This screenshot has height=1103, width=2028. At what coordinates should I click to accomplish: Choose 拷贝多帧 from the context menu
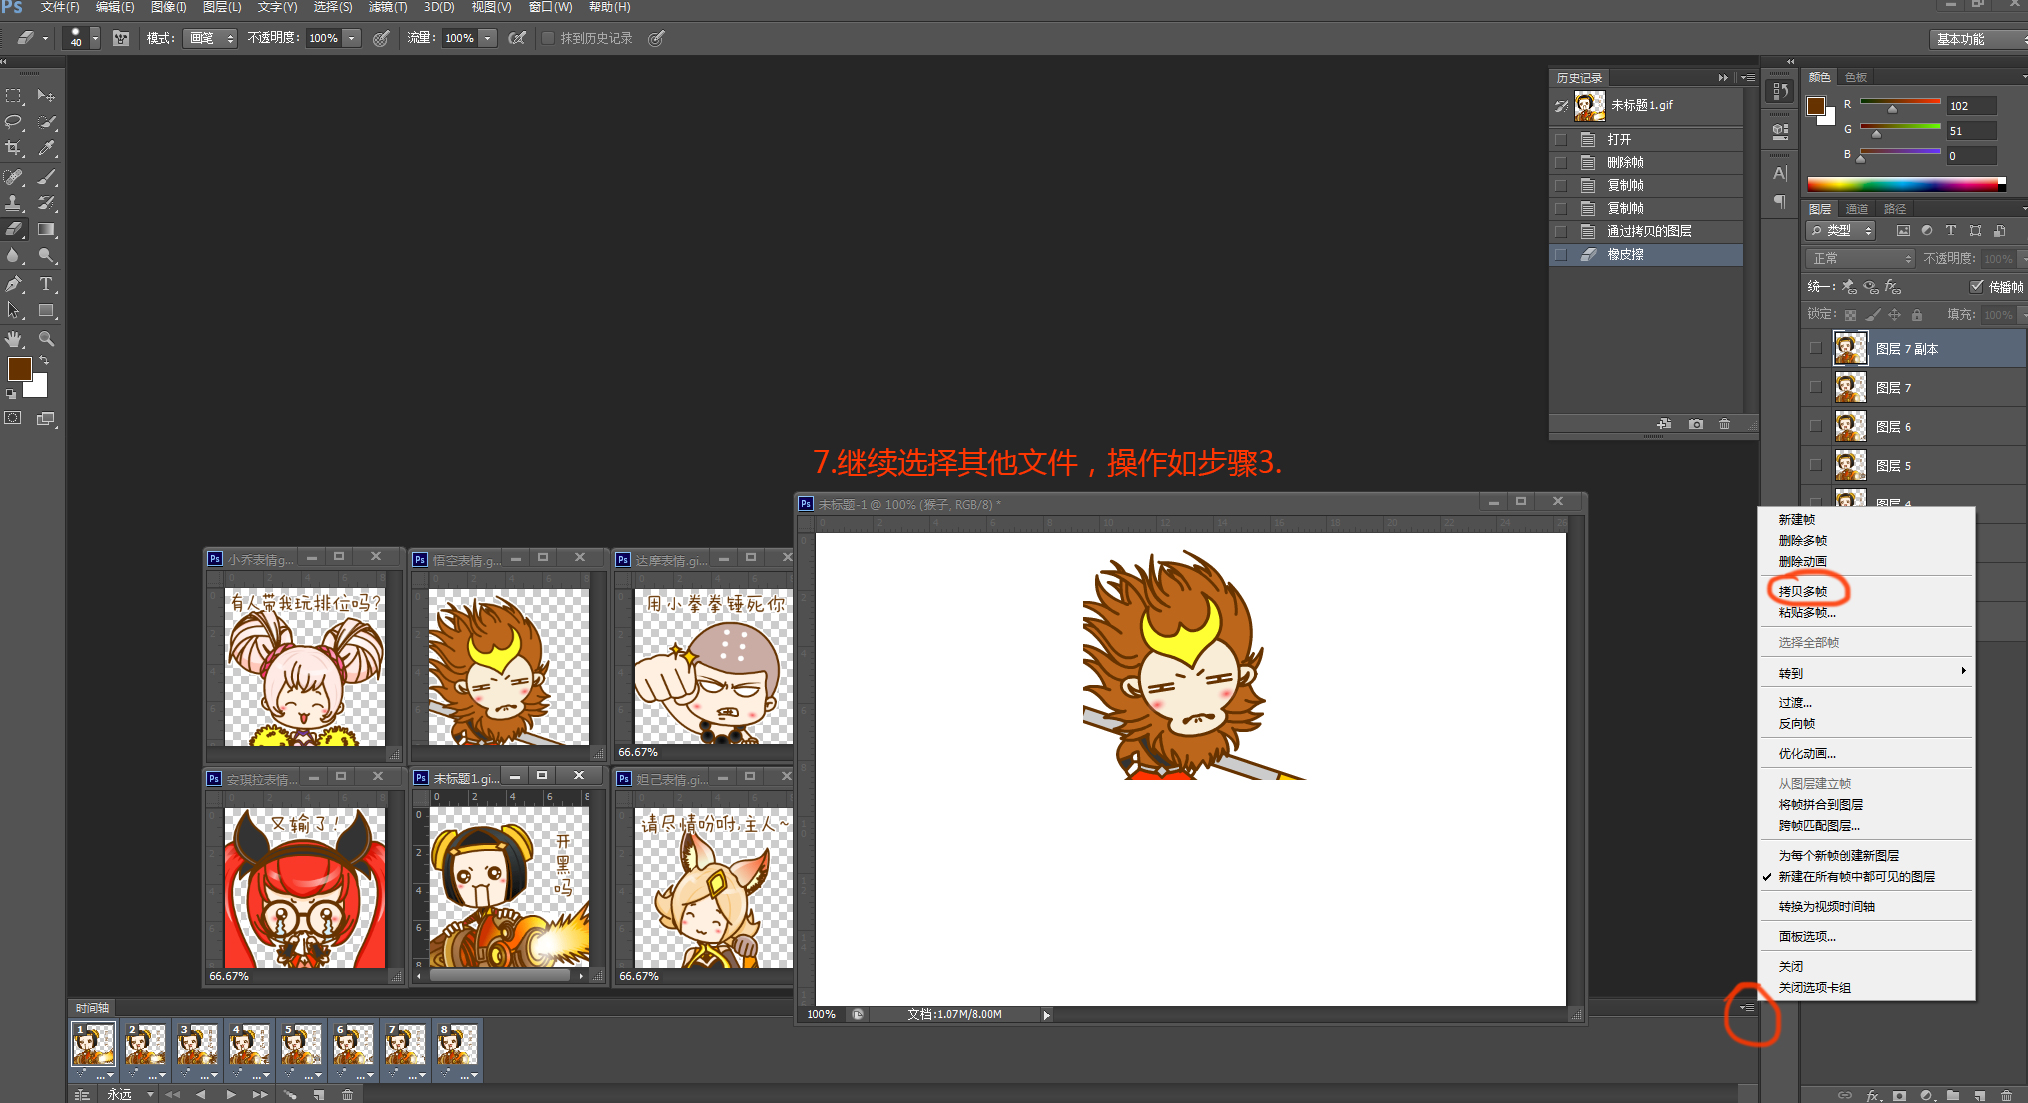pyautogui.click(x=1803, y=591)
